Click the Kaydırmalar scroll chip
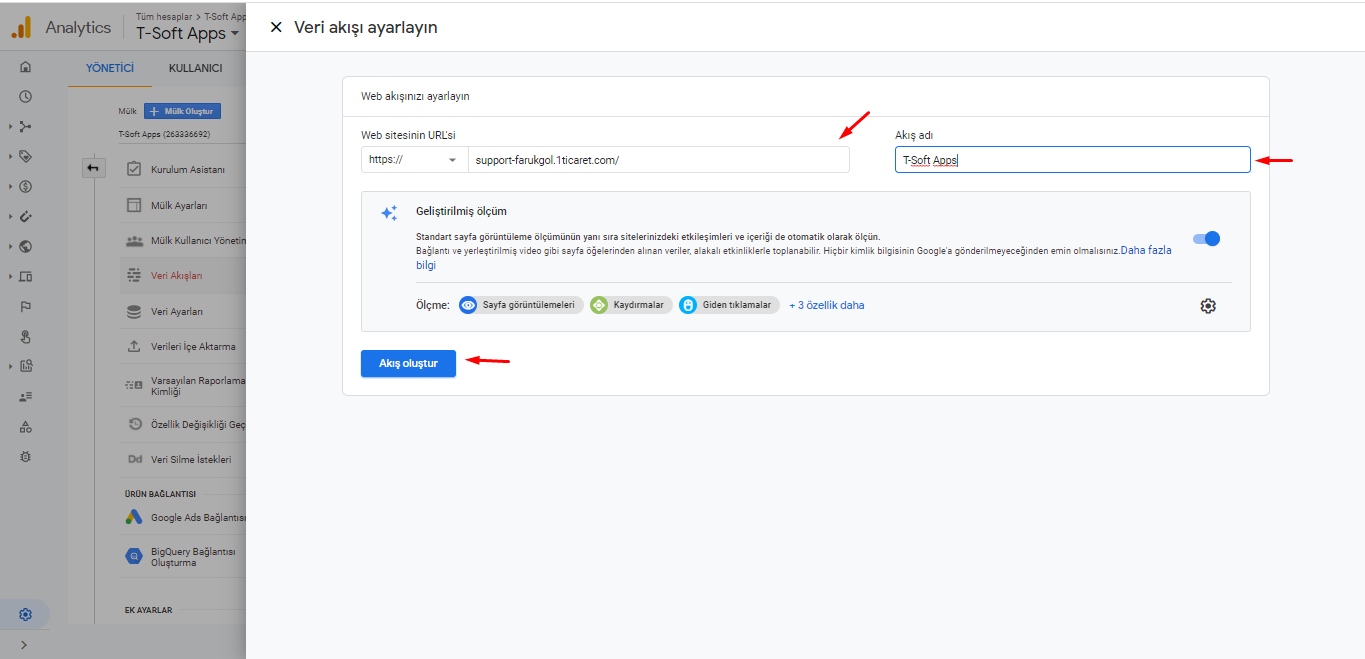 [x=630, y=305]
